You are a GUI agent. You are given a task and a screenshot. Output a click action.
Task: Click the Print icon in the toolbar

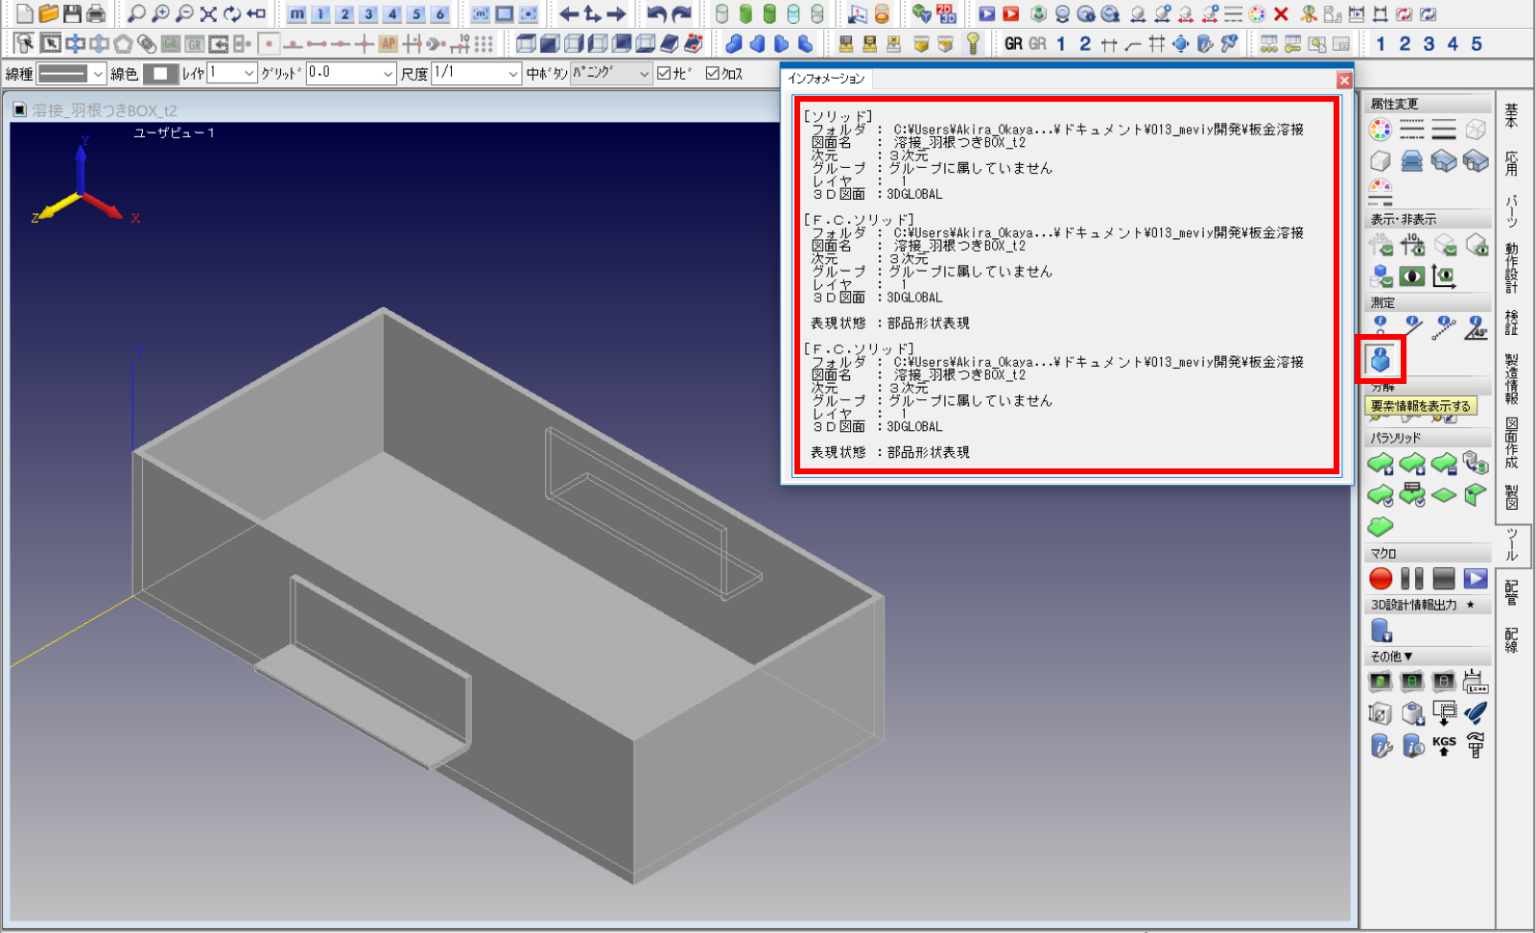click(96, 14)
